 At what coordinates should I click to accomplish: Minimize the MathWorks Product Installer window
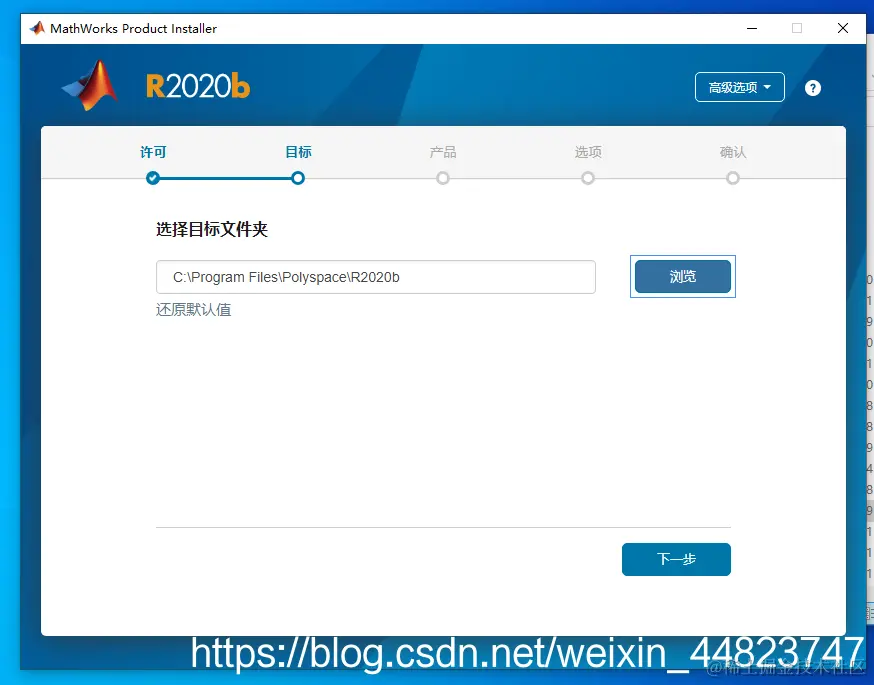[x=752, y=28]
